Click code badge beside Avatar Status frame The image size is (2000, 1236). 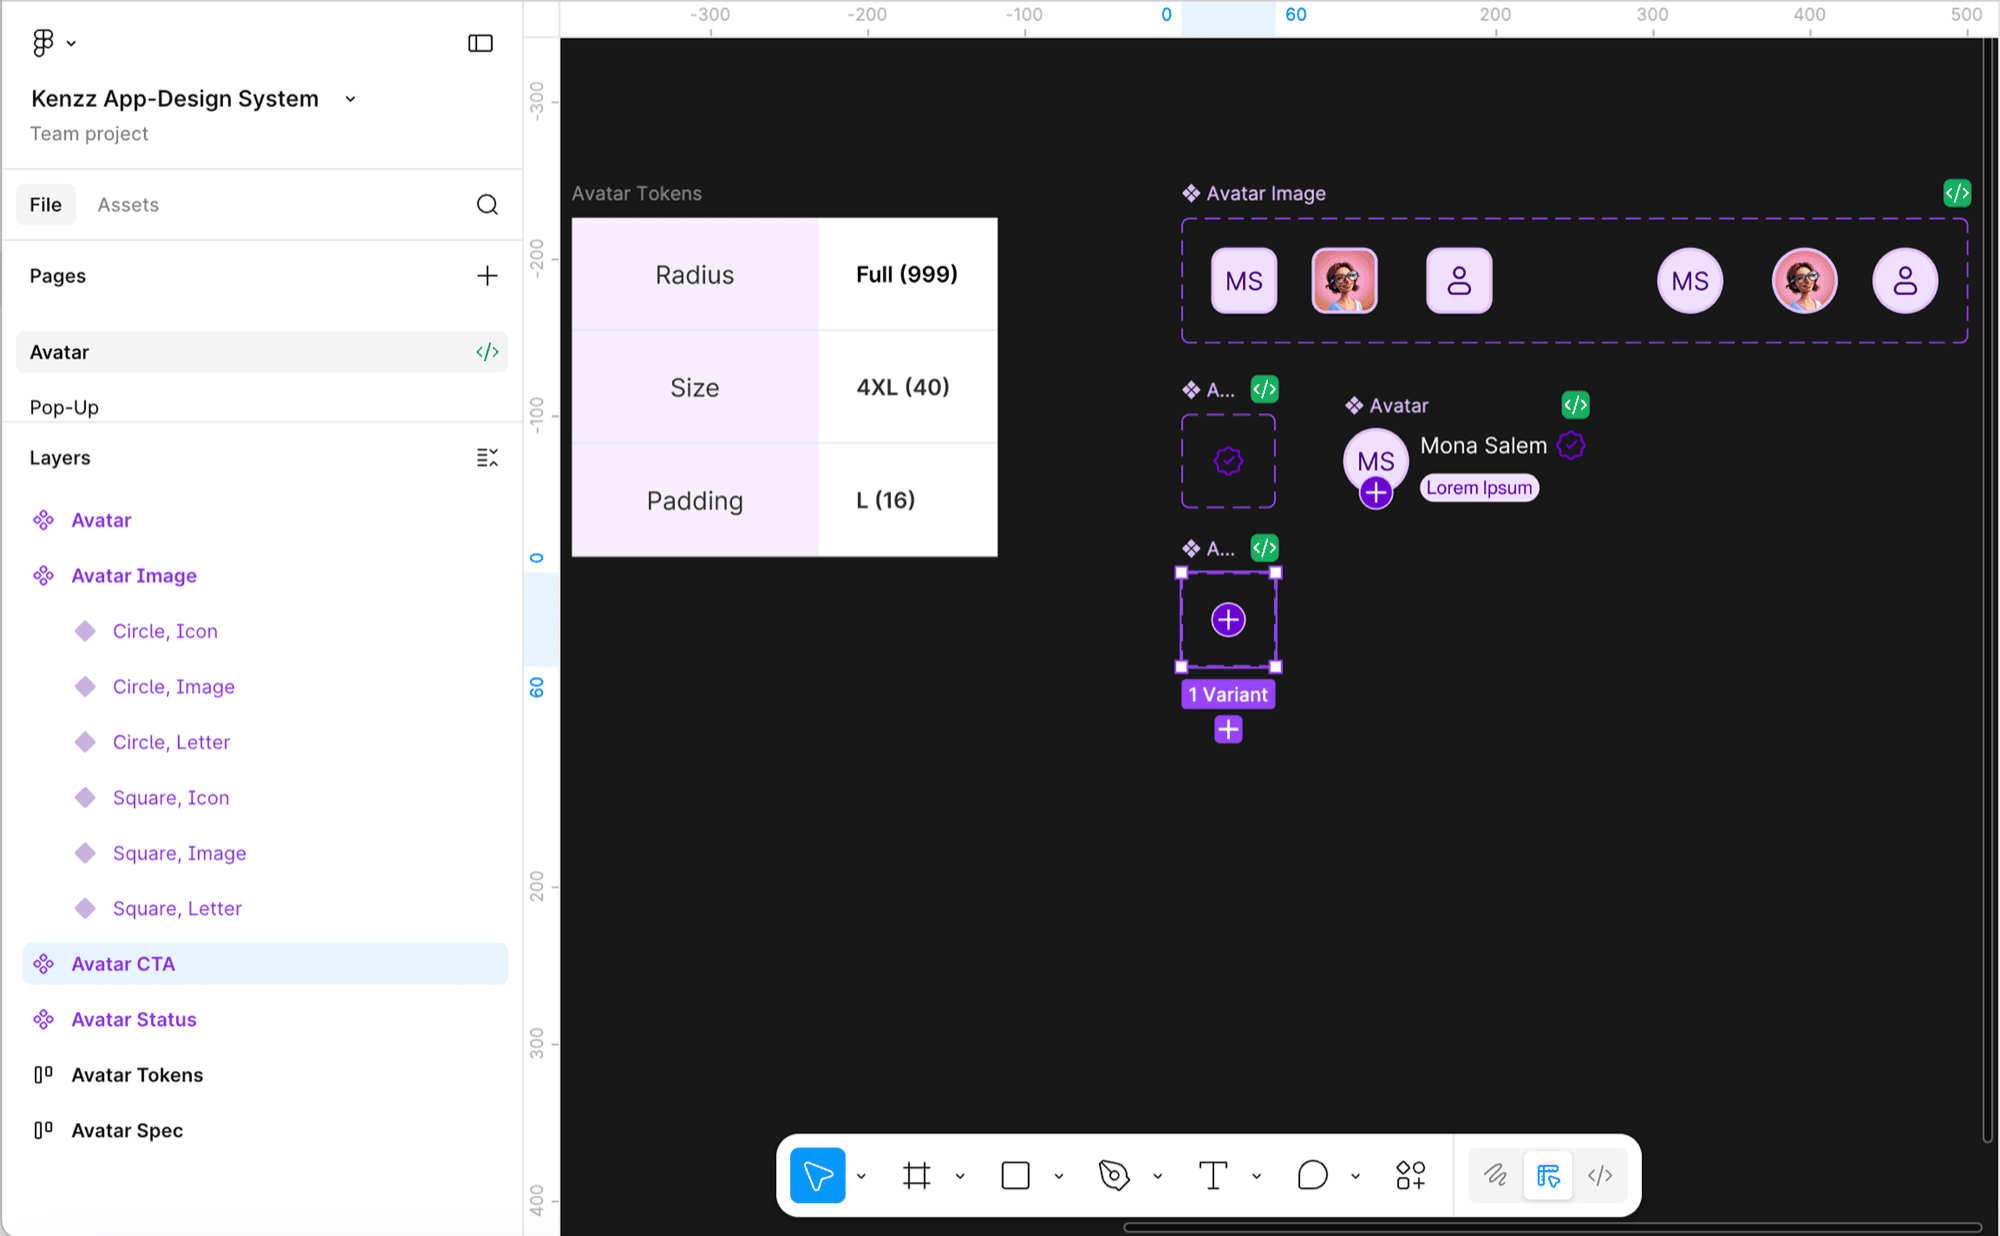coord(1265,389)
